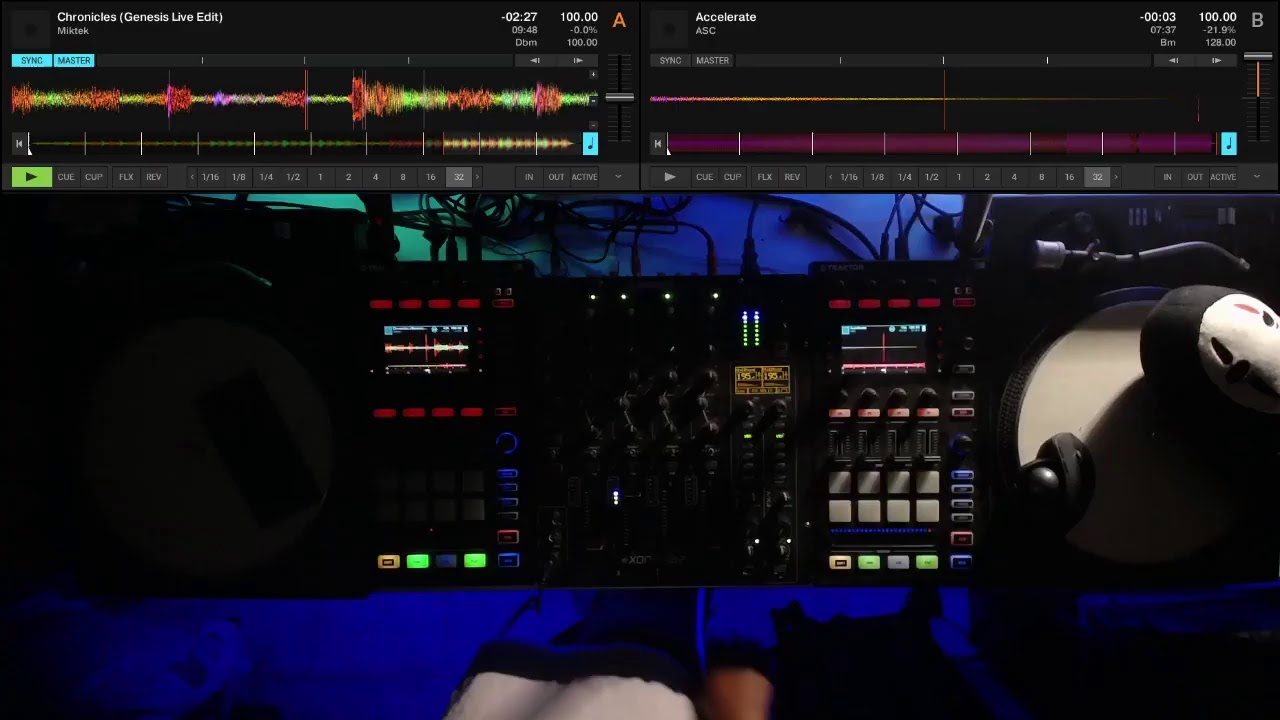This screenshot has width=1280, height=720.
Task: Toggle REV reverse on deck B
Action: click(x=792, y=177)
